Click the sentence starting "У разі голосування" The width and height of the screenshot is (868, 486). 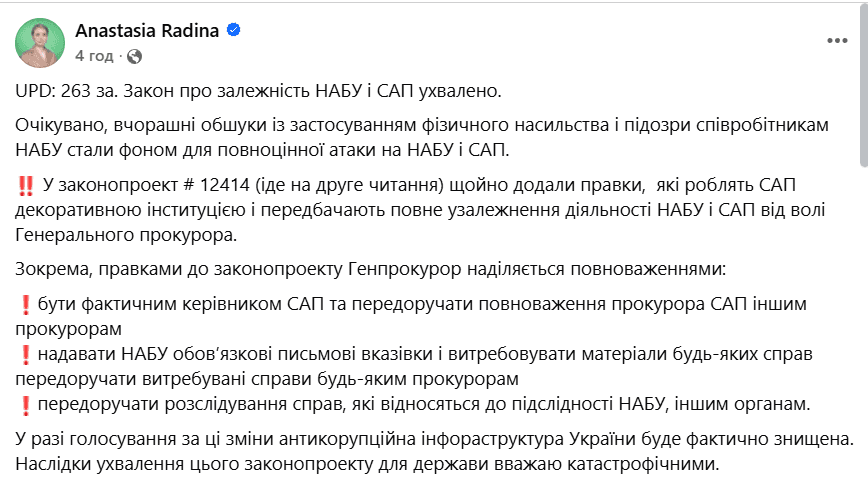click(x=435, y=439)
